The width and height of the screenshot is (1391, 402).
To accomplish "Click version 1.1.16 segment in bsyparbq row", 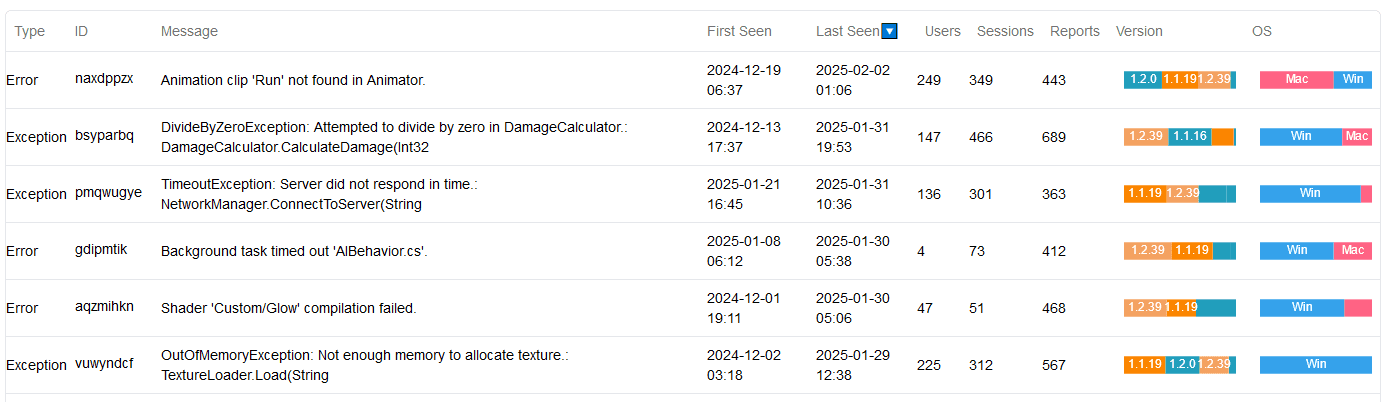I will tap(1189, 137).
